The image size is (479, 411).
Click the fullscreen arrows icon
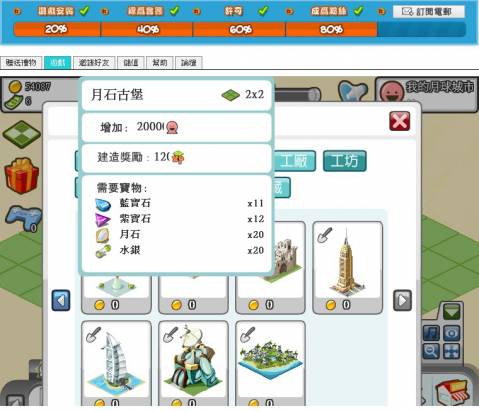tap(452, 351)
